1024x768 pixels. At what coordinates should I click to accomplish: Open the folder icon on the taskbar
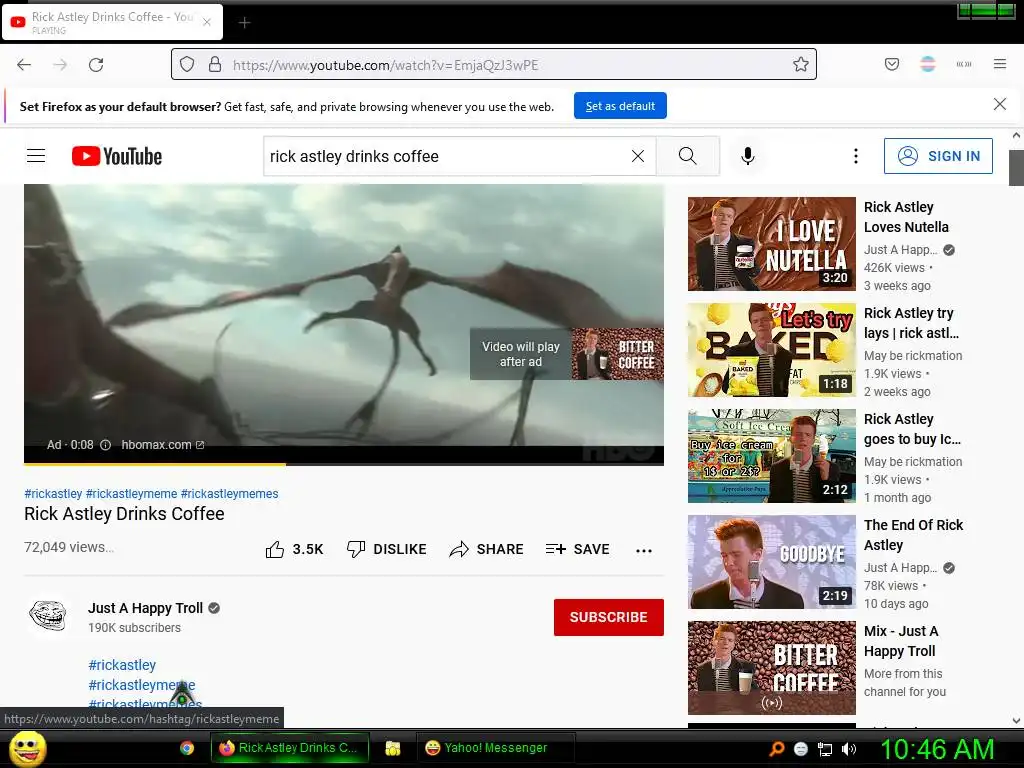392,748
